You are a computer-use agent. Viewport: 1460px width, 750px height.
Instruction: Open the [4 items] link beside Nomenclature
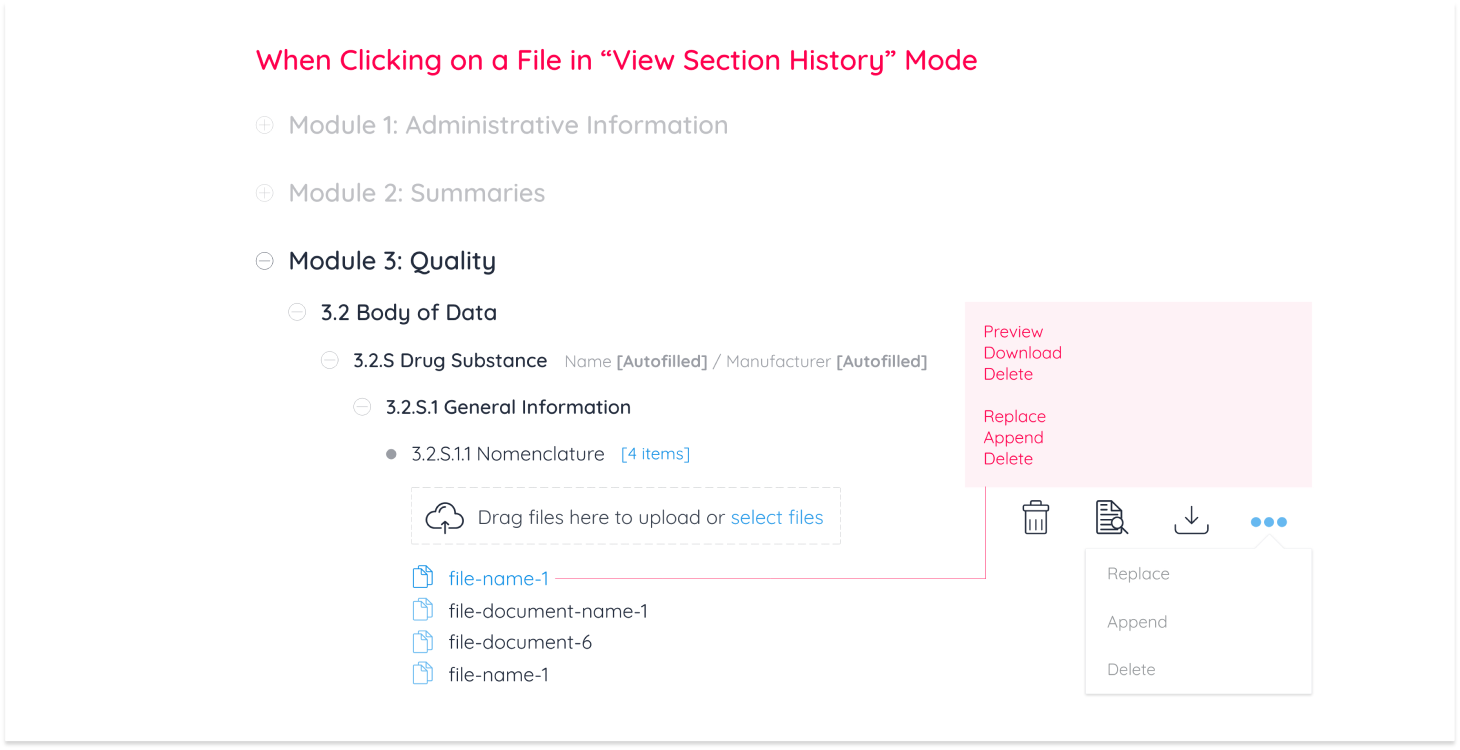[x=655, y=453]
